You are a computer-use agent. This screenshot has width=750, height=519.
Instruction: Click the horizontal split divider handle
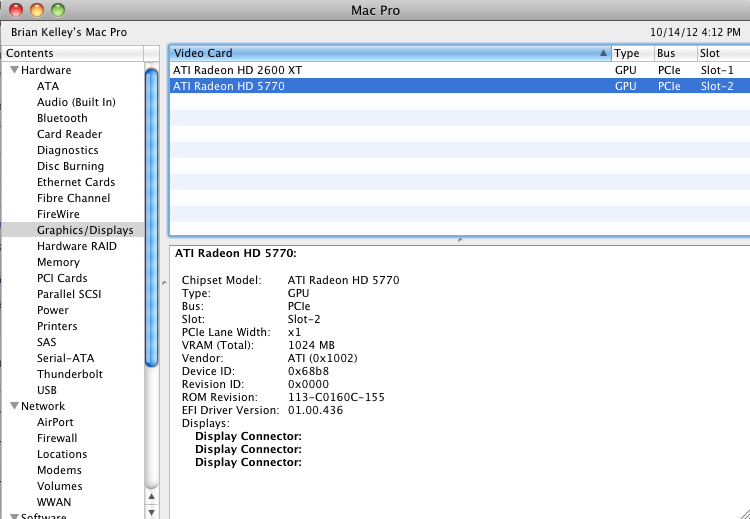(460, 240)
